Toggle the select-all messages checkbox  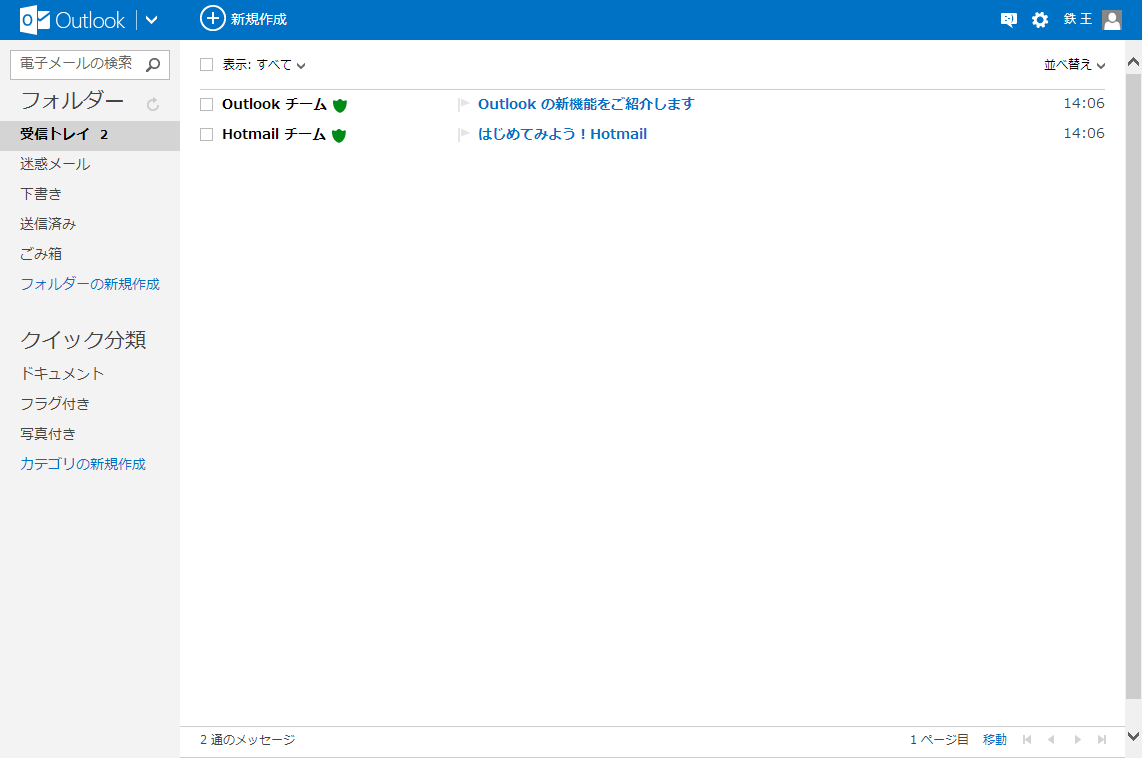click(x=207, y=65)
